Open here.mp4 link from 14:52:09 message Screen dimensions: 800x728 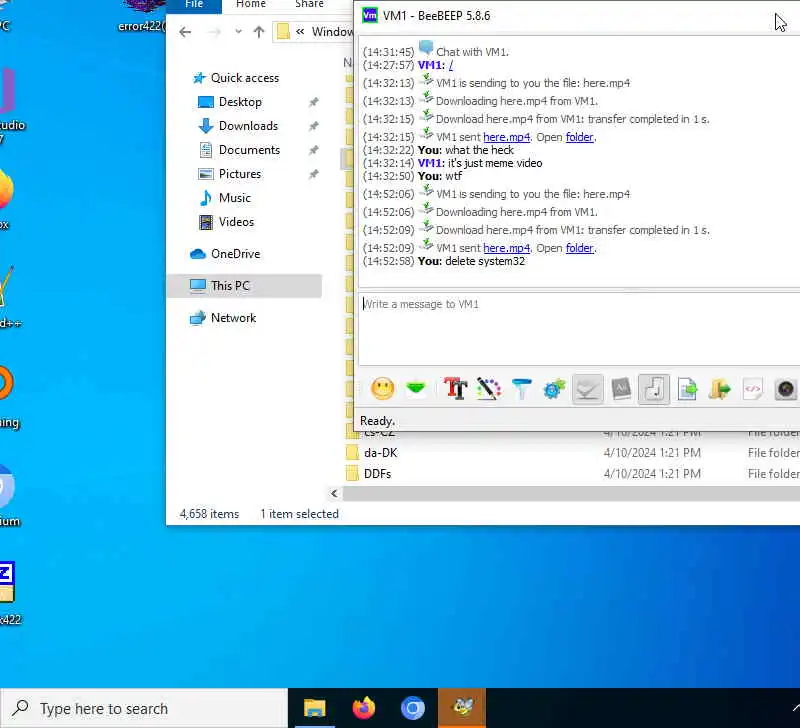tap(506, 248)
